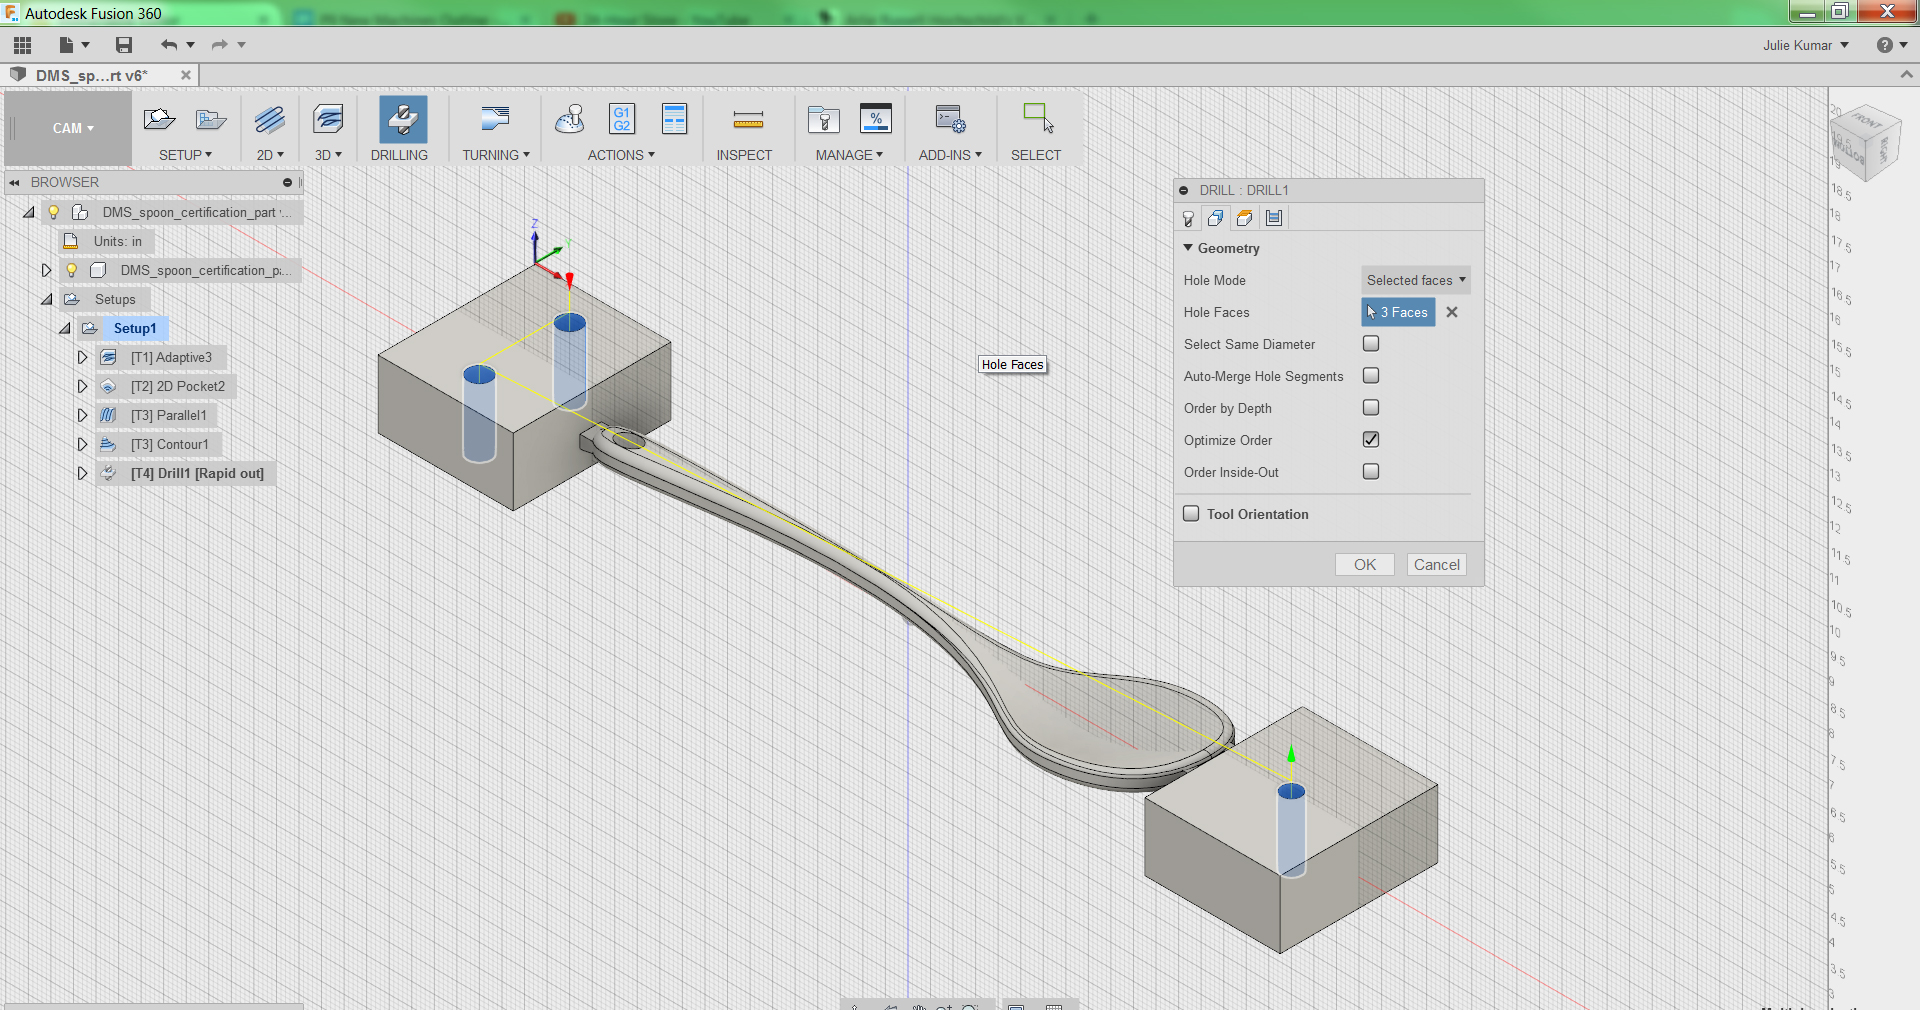Switch to the Heights tab in Drill dialog
This screenshot has height=1010, width=1920.
tap(1245, 218)
